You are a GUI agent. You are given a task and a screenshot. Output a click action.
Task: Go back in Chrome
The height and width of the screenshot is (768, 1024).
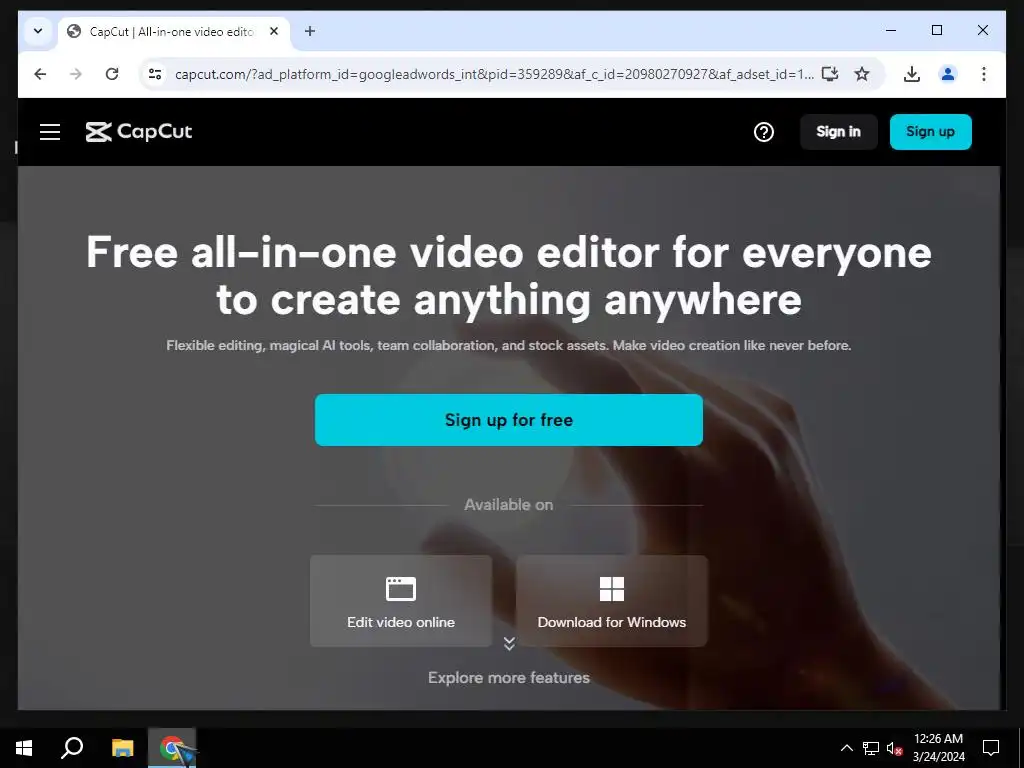click(40, 74)
